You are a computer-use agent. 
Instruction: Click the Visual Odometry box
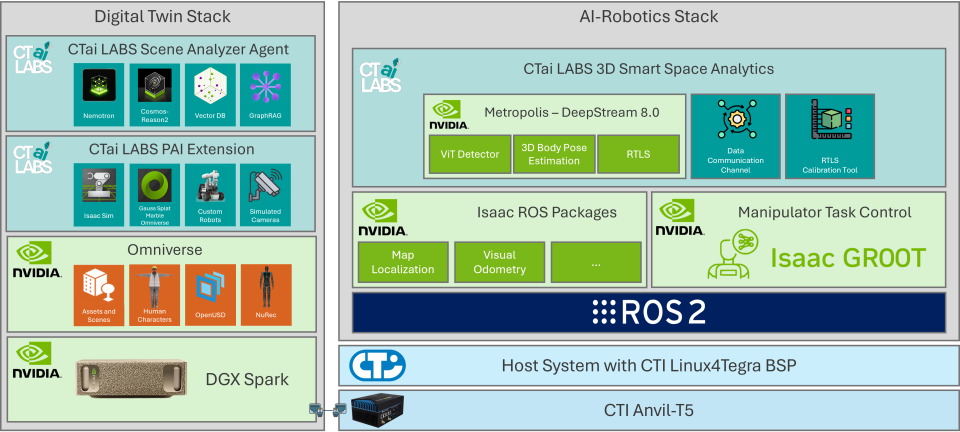500,262
